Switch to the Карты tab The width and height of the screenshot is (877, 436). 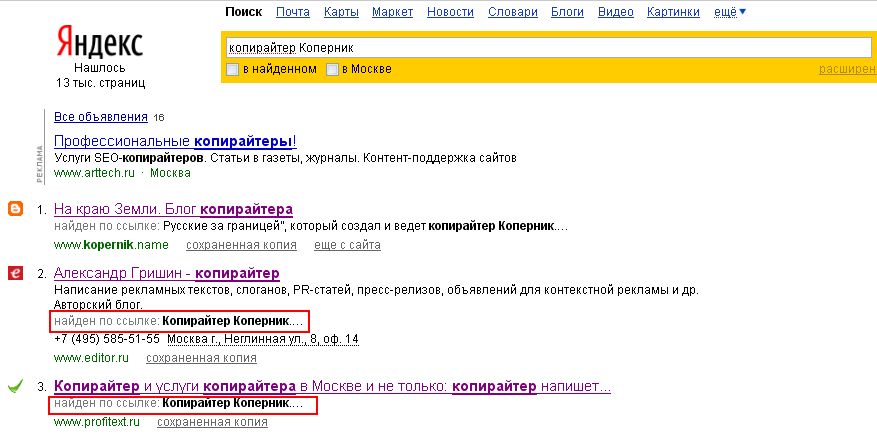(341, 12)
